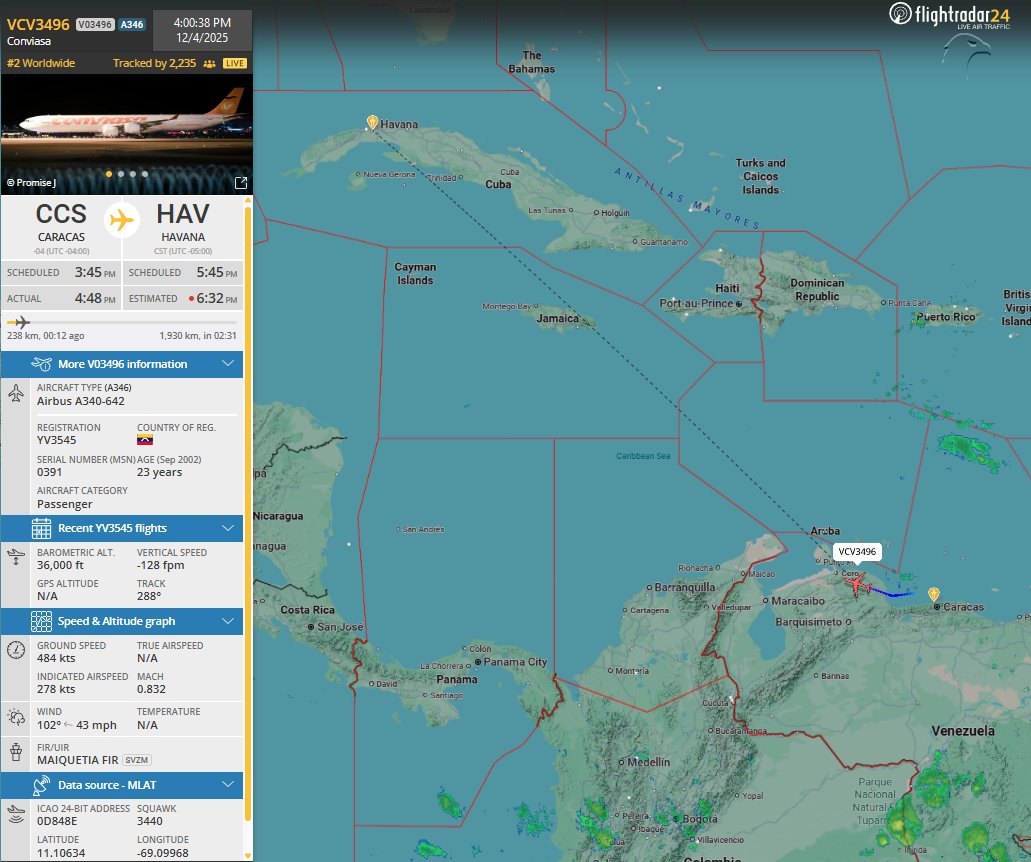1031x862 pixels.
Task: Click the Mach 0.832 value
Action: tap(151, 689)
